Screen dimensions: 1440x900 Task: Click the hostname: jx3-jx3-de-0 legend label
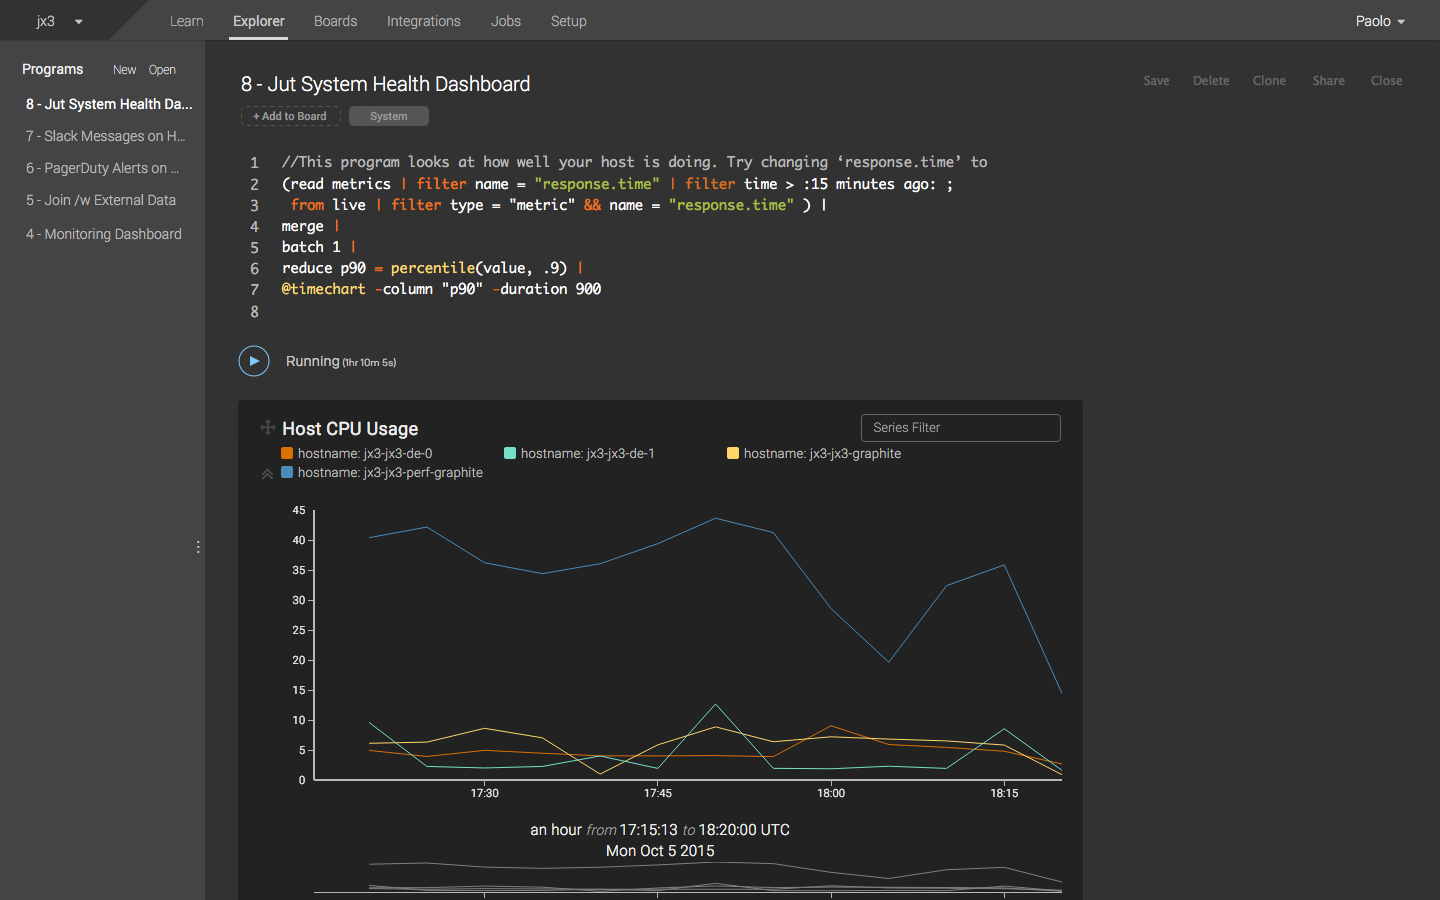pyautogui.click(x=365, y=453)
